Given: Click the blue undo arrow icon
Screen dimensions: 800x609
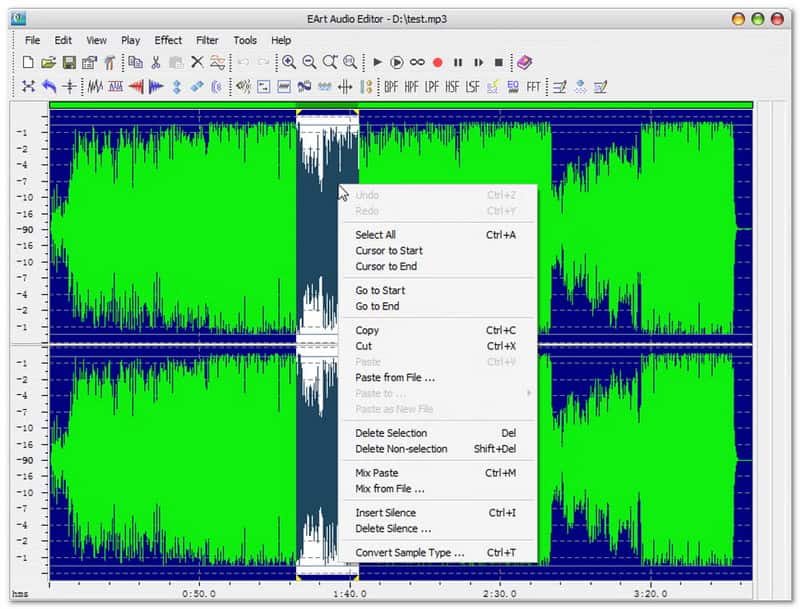Looking at the screenshot, I should [49, 87].
